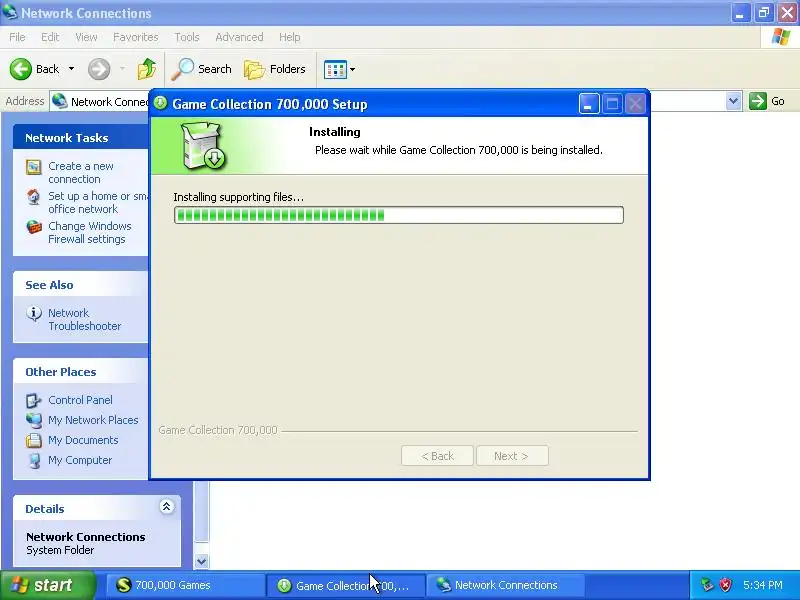The height and width of the screenshot is (600, 800).
Task: Open the Favorites menu
Action: point(136,37)
